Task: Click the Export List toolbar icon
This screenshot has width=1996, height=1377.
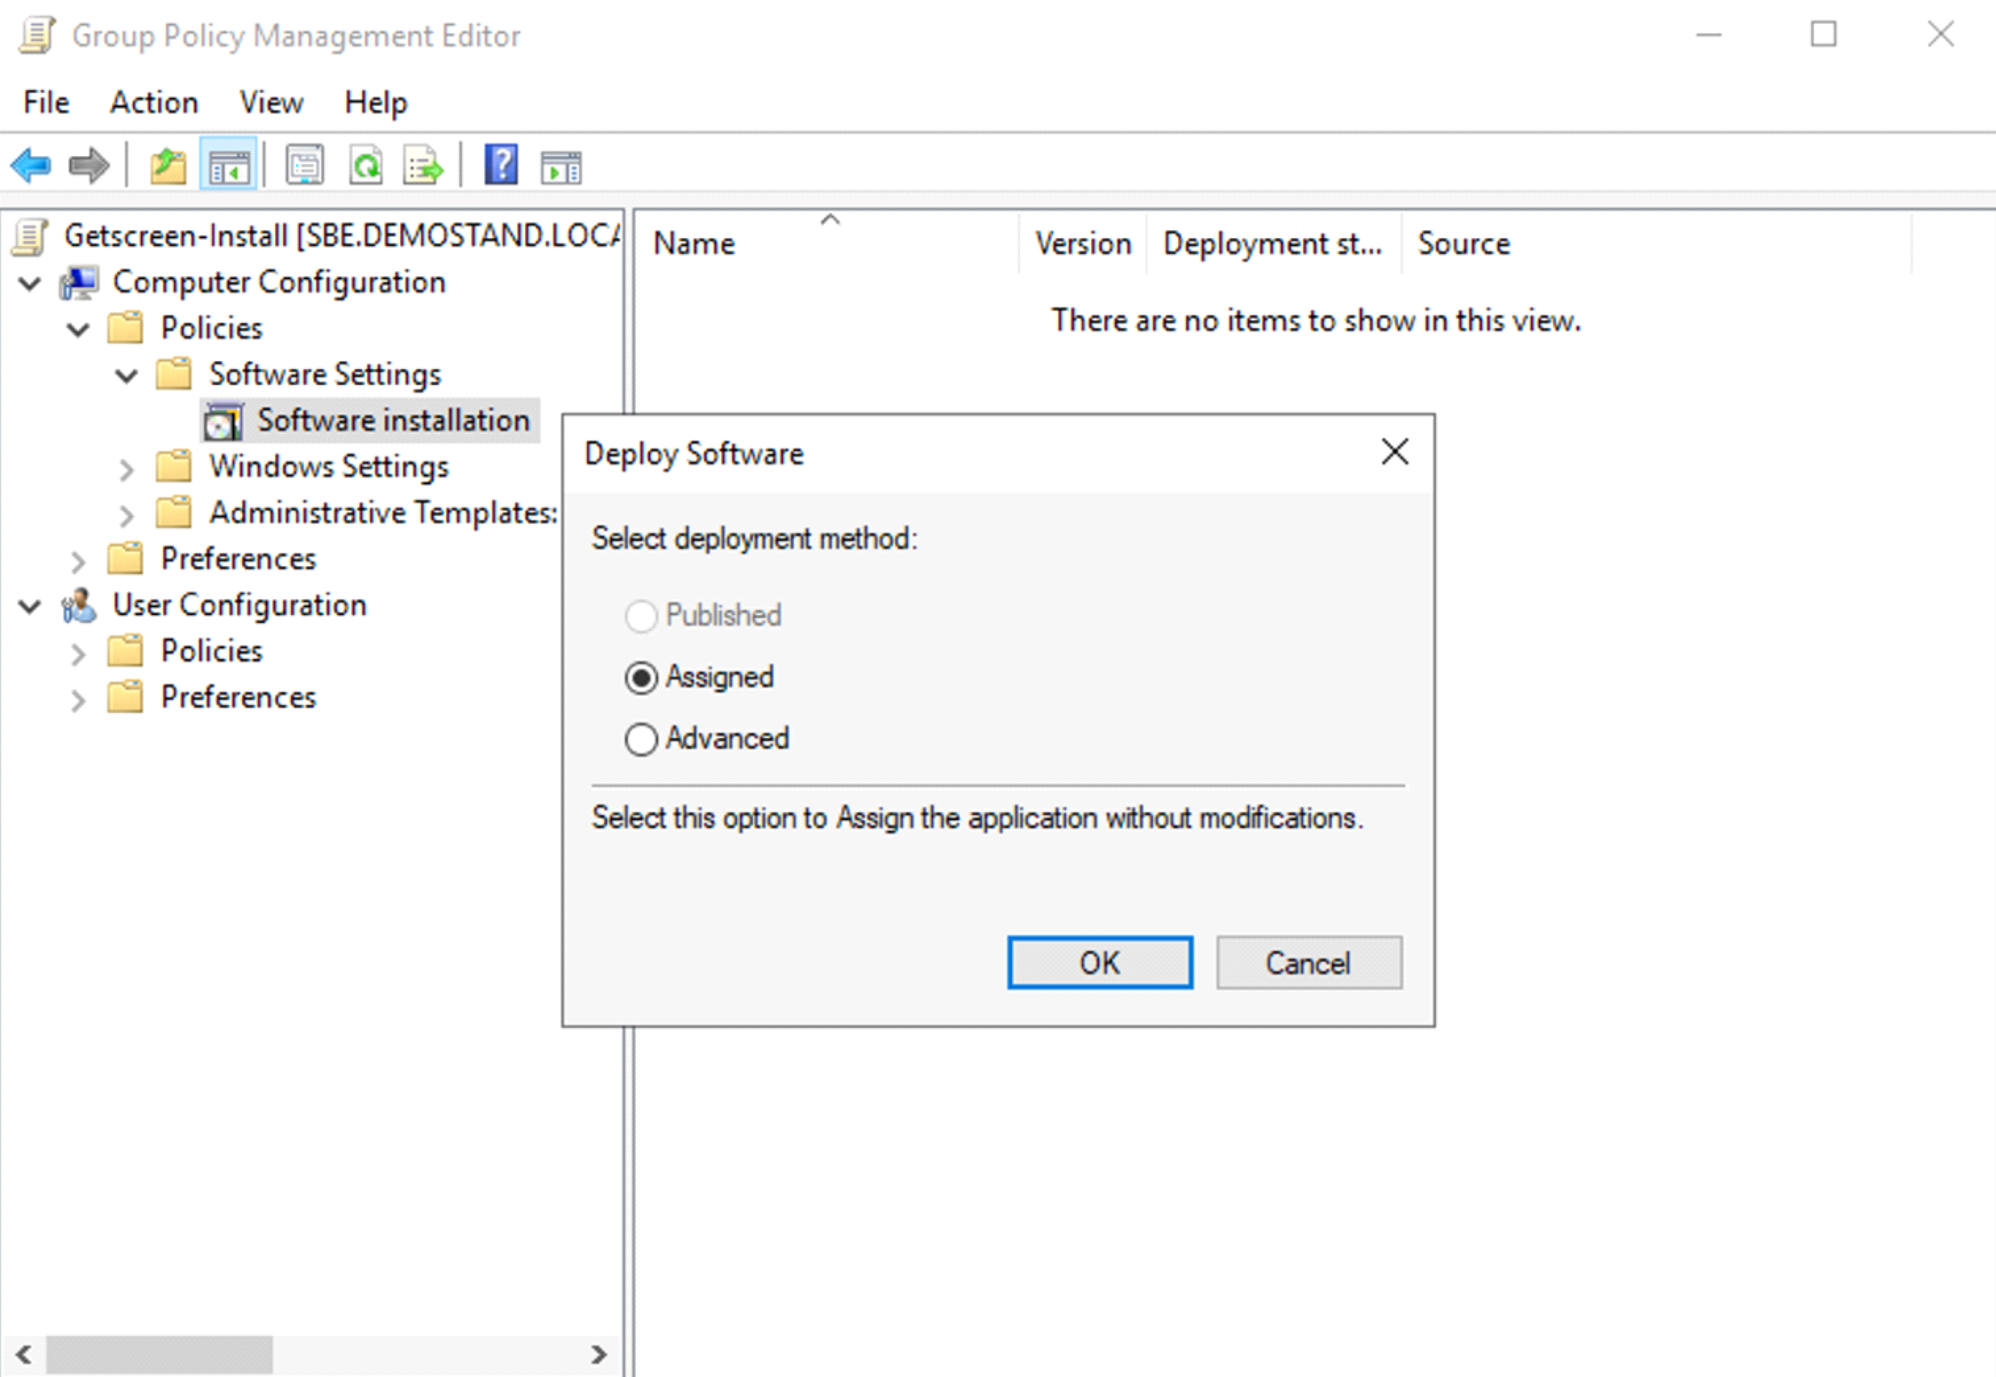Action: 423,165
